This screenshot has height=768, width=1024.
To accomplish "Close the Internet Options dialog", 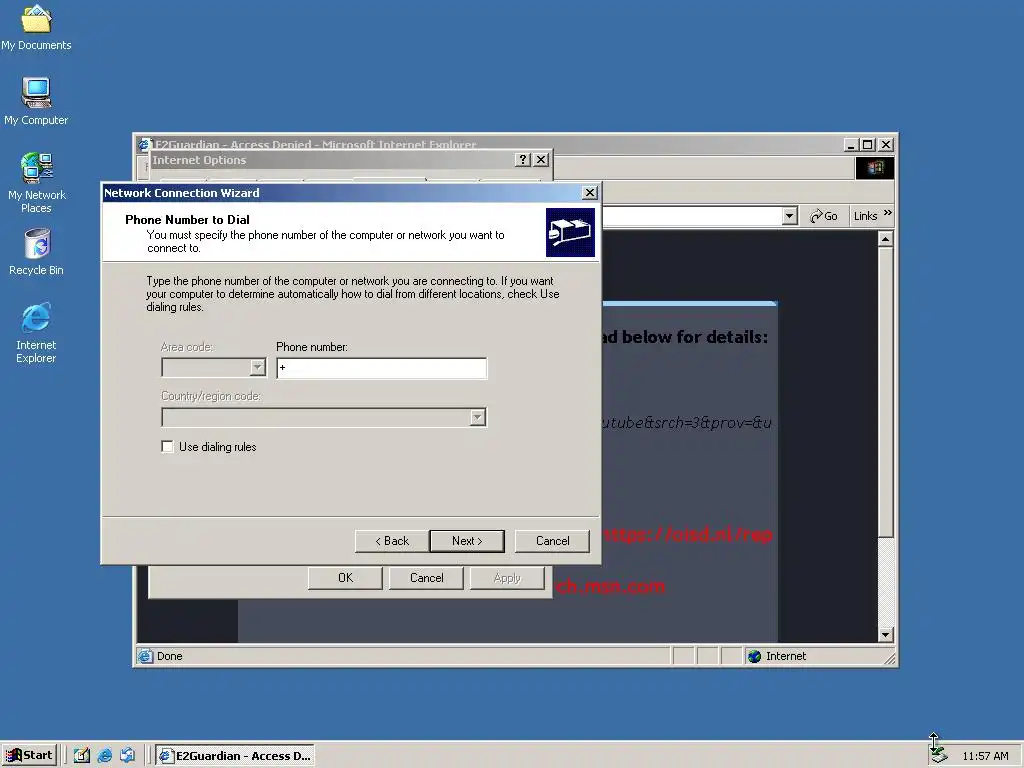I will click(541, 160).
